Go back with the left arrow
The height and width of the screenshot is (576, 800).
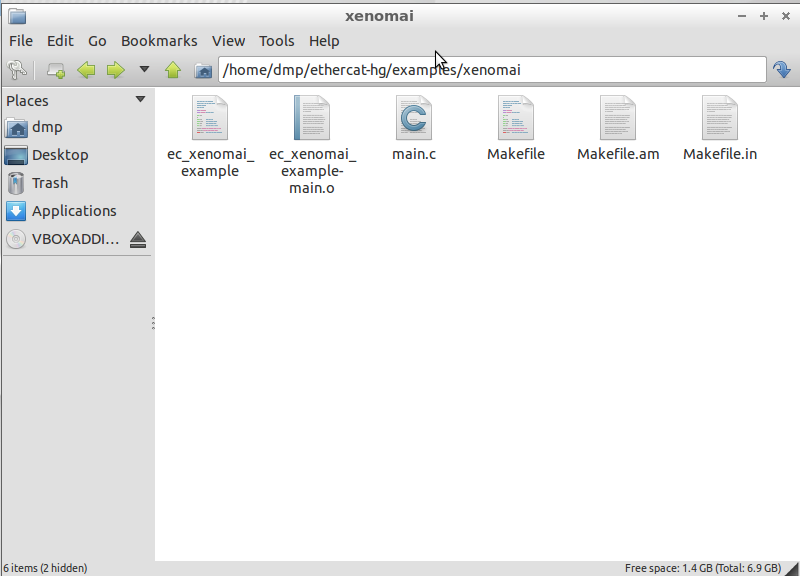pyautogui.click(x=86, y=70)
